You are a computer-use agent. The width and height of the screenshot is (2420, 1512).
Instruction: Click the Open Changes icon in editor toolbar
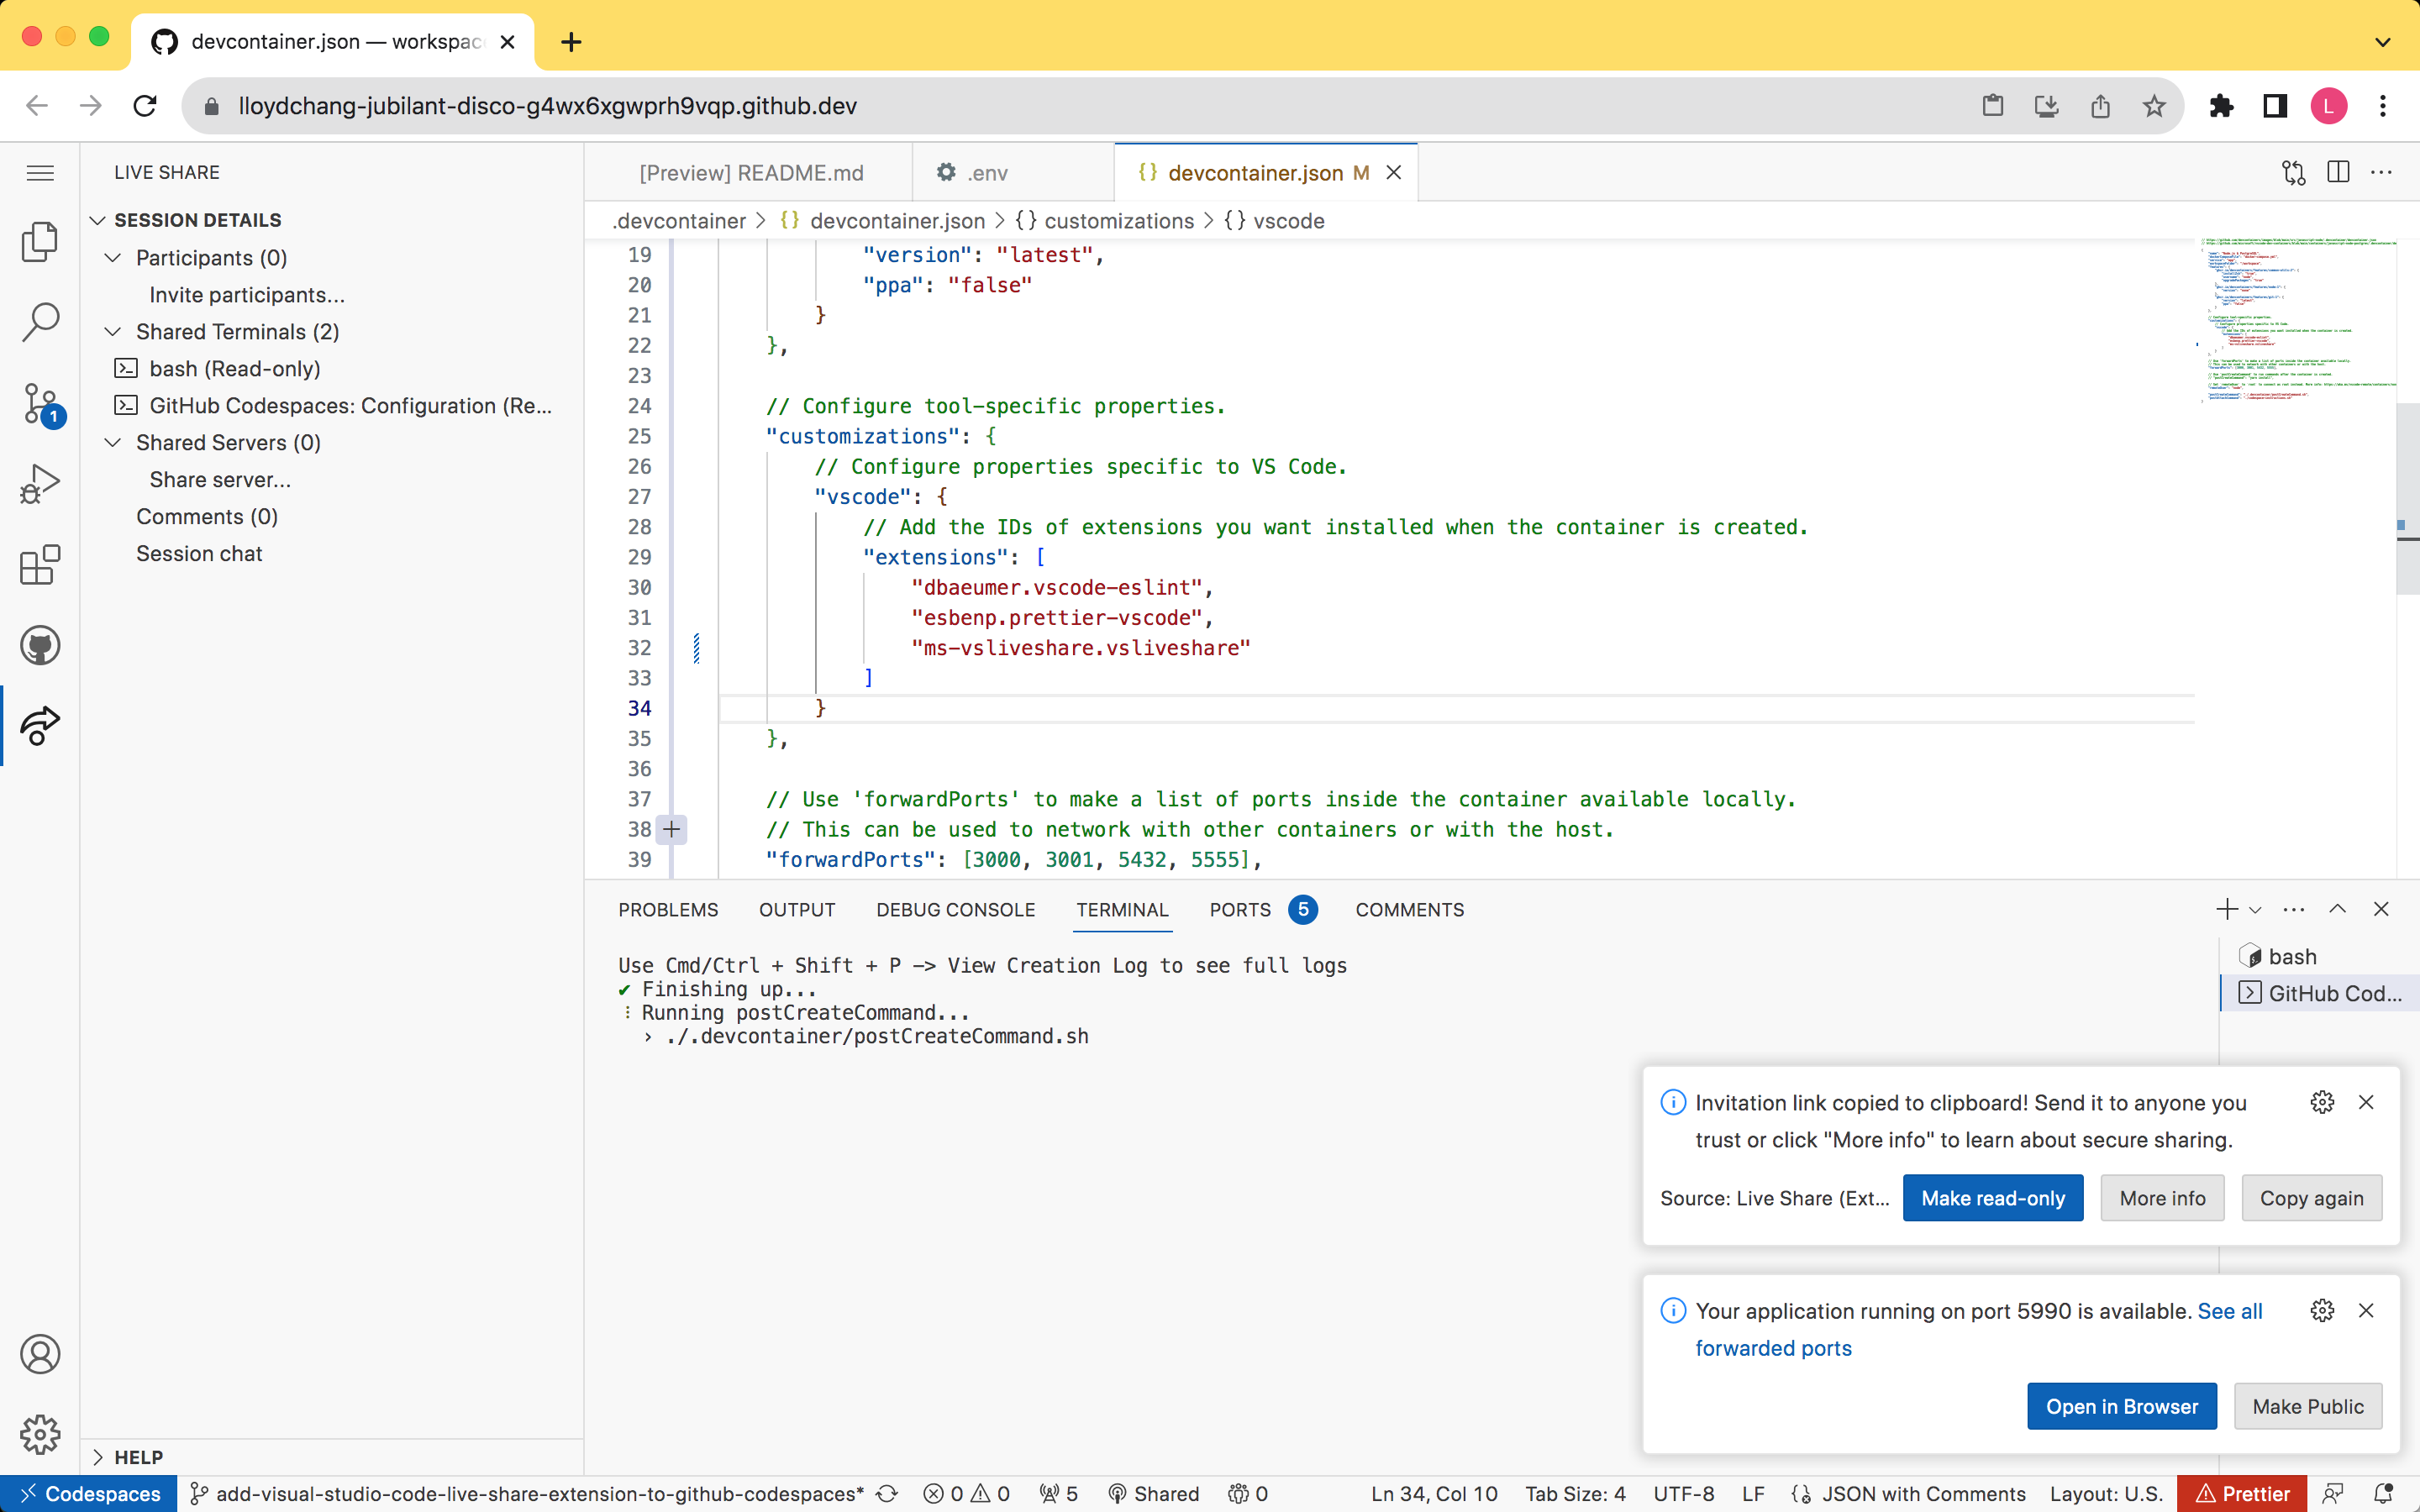click(x=2293, y=172)
